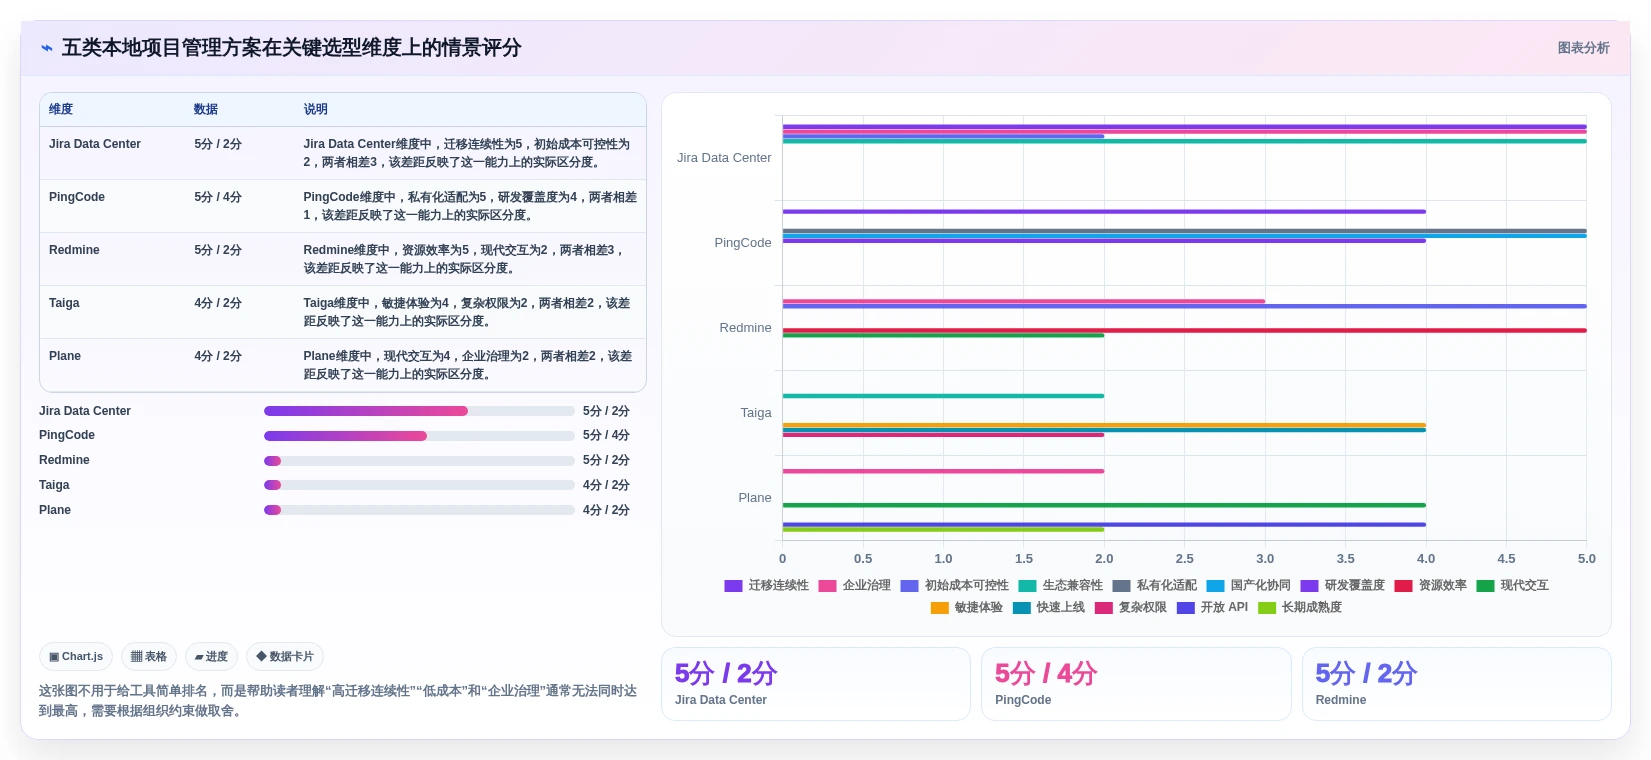1651x760 pixels.
Task: Click the Plane chart axis label
Action: click(x=755, y=498)
